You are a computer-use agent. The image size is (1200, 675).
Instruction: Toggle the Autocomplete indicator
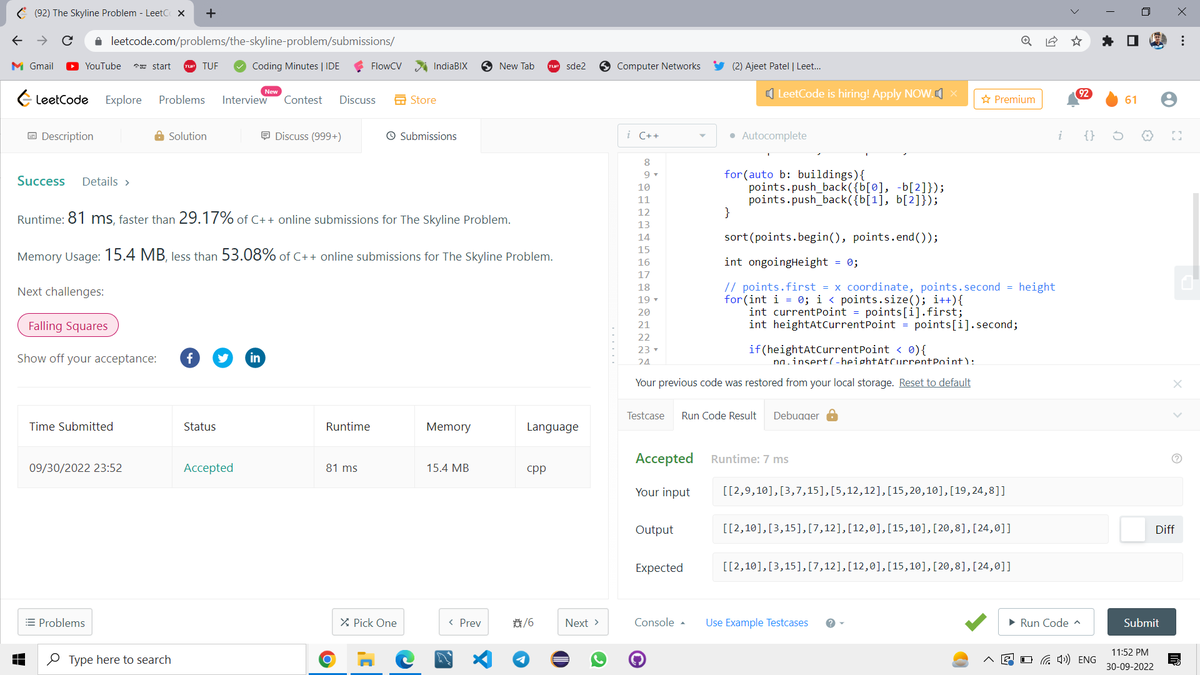point(768,136)
